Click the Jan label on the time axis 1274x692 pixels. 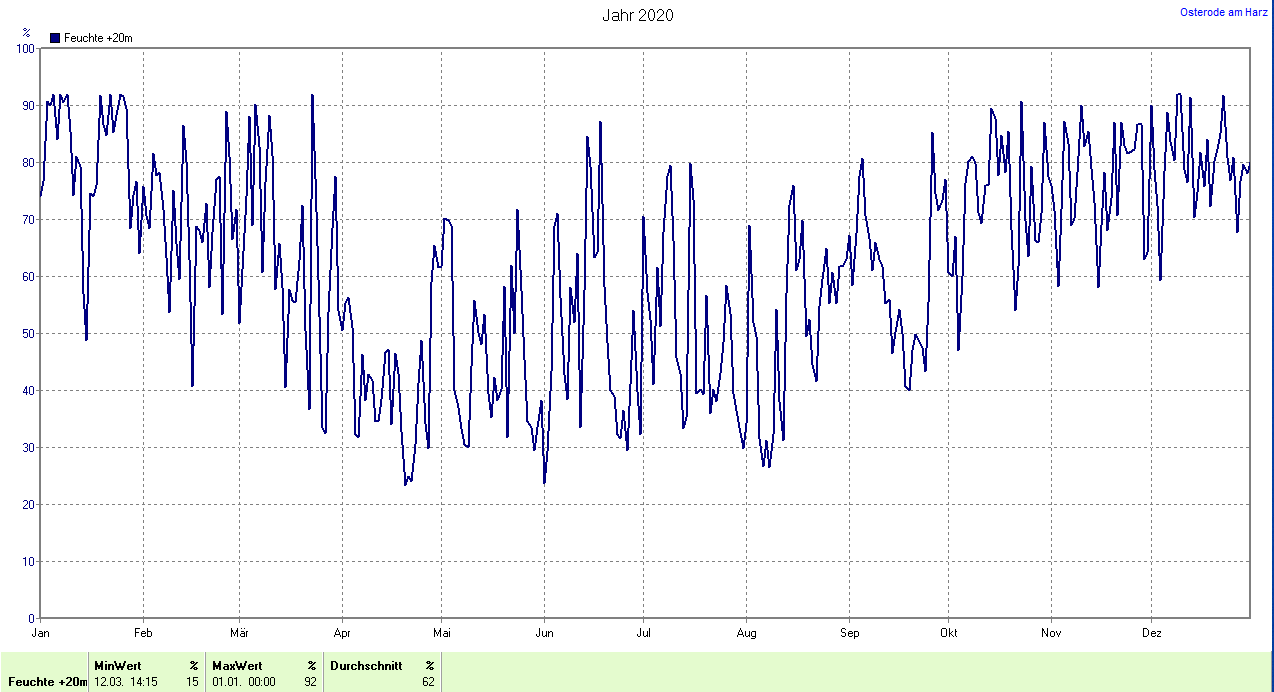41,633
